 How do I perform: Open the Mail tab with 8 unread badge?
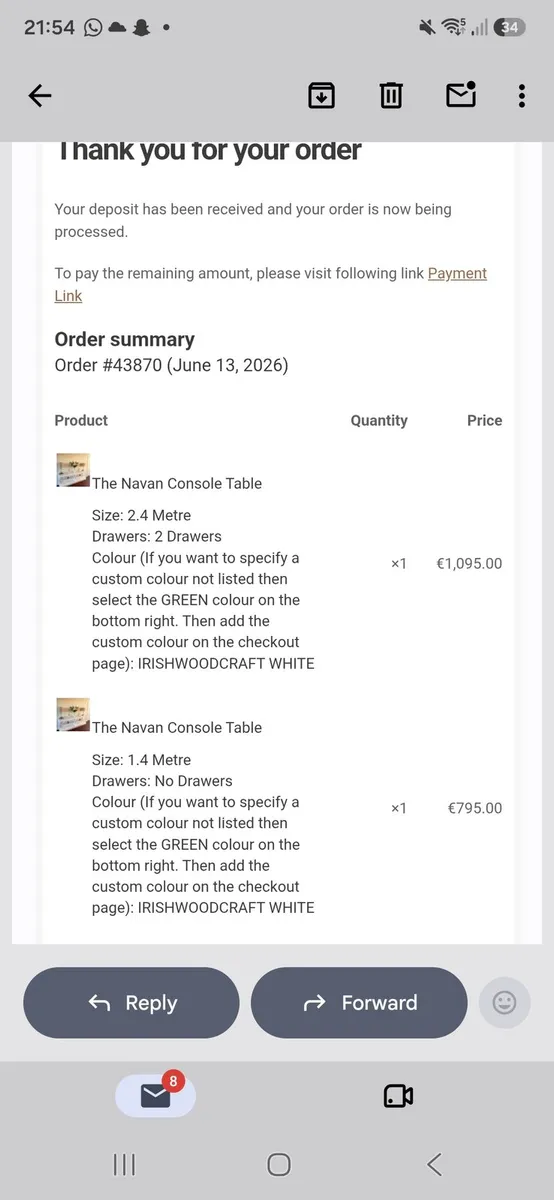click(156, 1095)
